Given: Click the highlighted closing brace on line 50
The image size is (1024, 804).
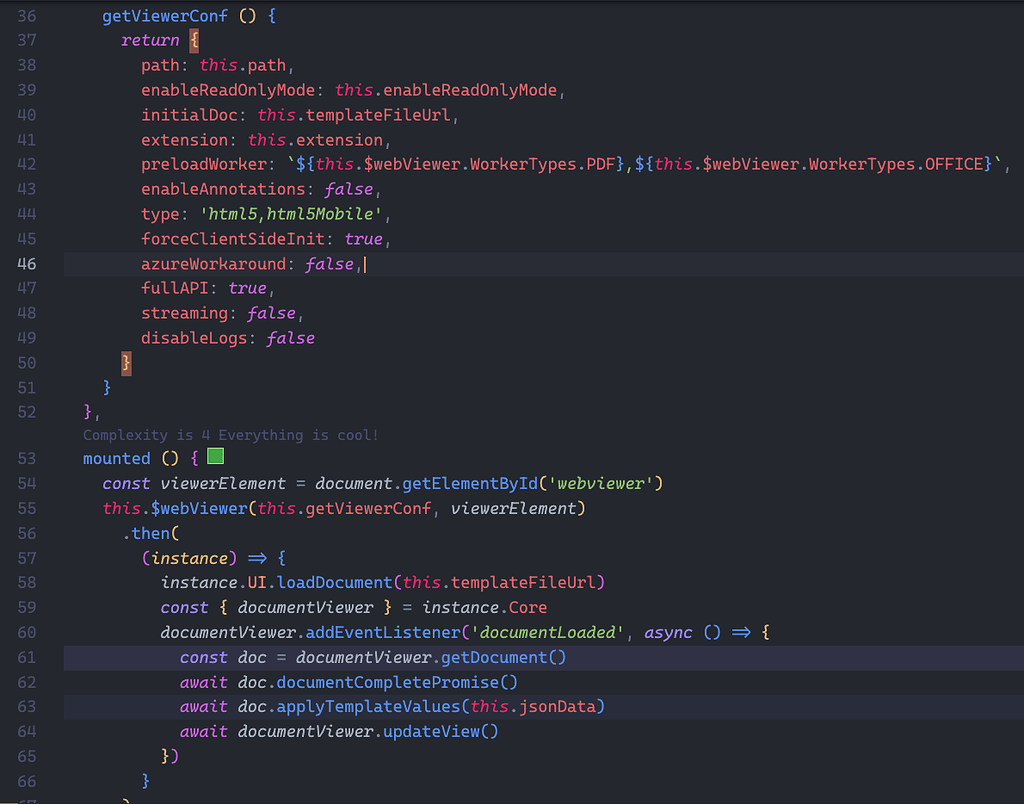Looking at the screenshot, I should 125,363.
